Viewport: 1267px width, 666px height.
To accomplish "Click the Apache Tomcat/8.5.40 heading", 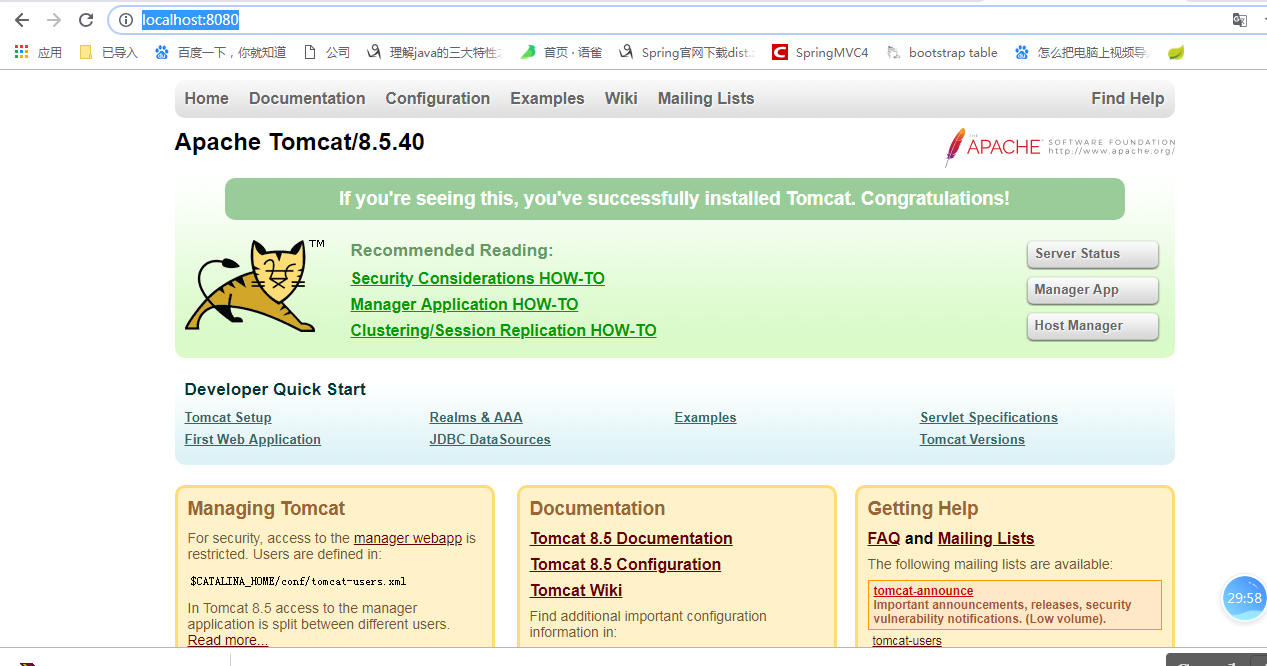I will coord(300,142).
